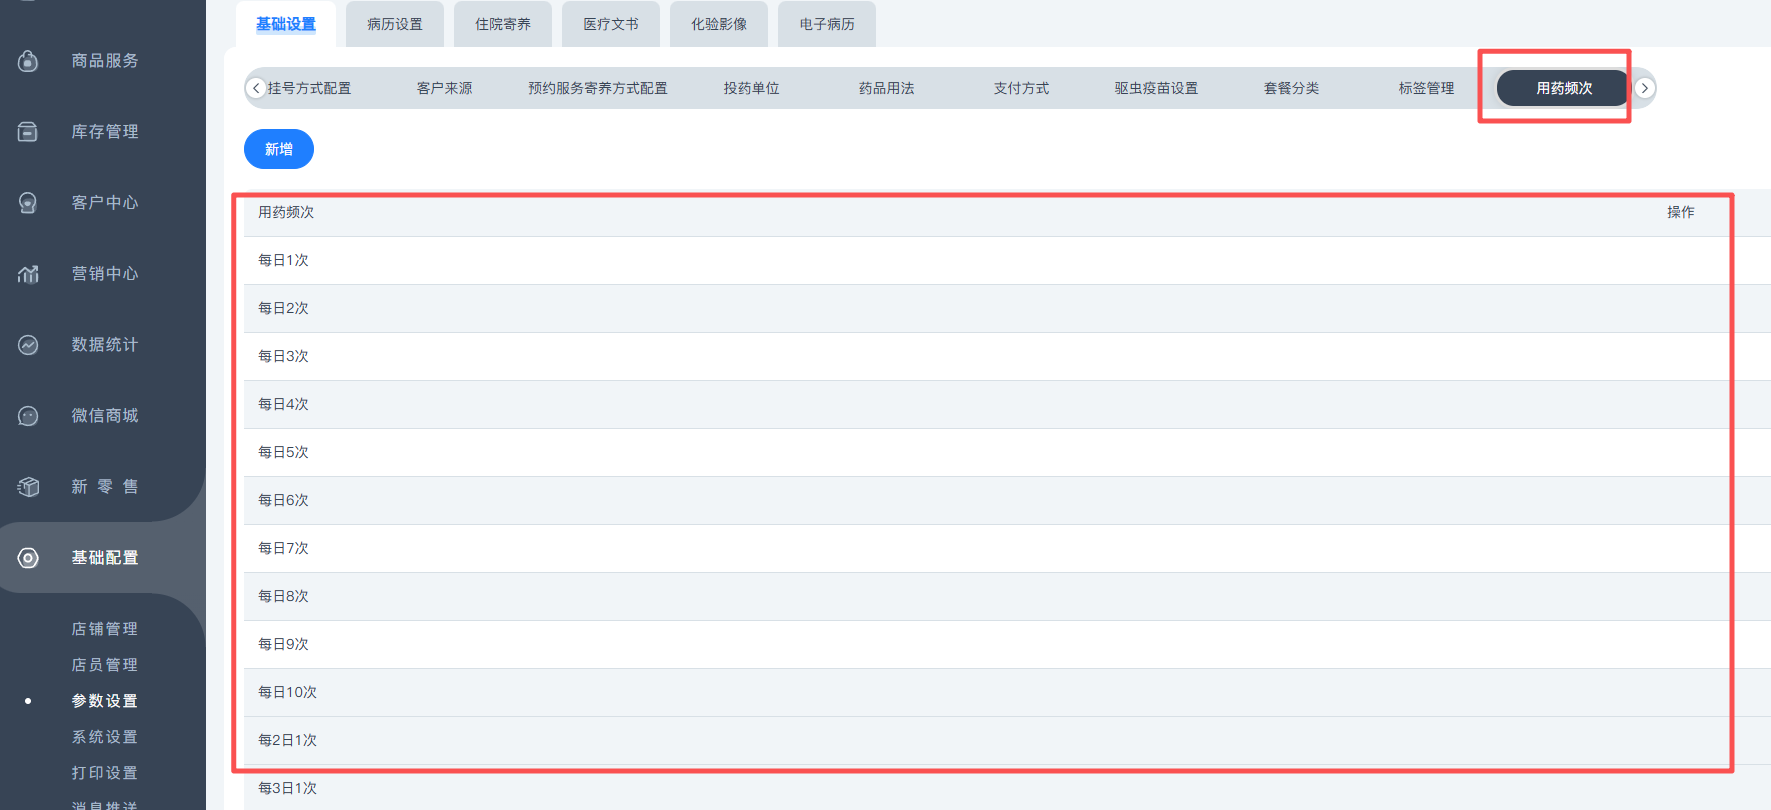Click the 客户中心 headset icon
The image size is (1771, 810).
(28, 203)
